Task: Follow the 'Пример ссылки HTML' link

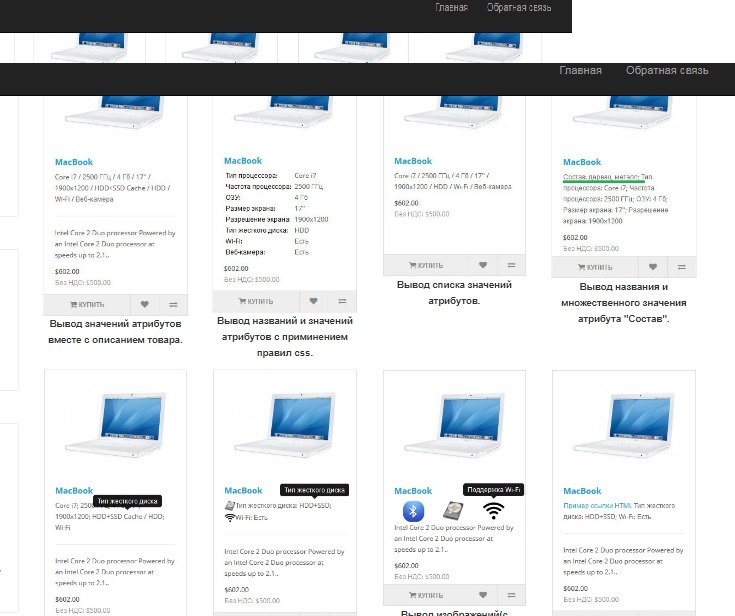Action: coord(597,505)
